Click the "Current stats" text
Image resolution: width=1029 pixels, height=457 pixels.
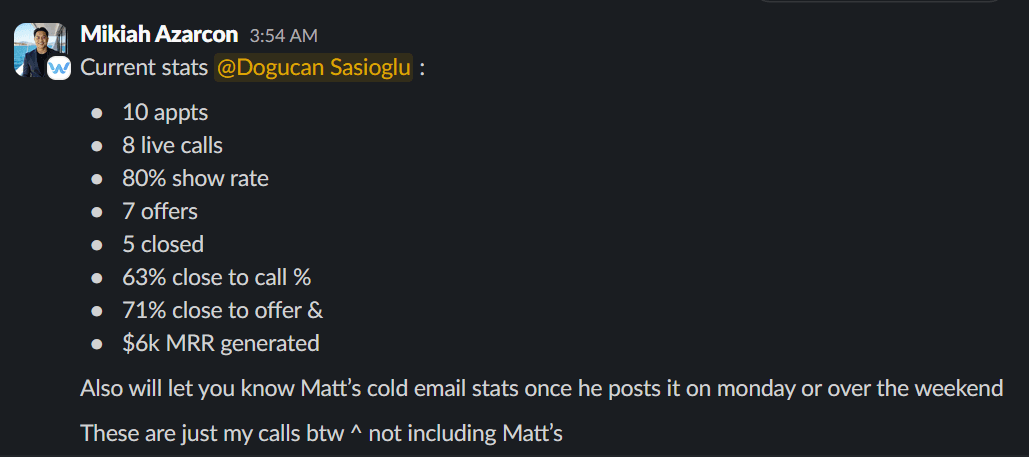point(144,68)
